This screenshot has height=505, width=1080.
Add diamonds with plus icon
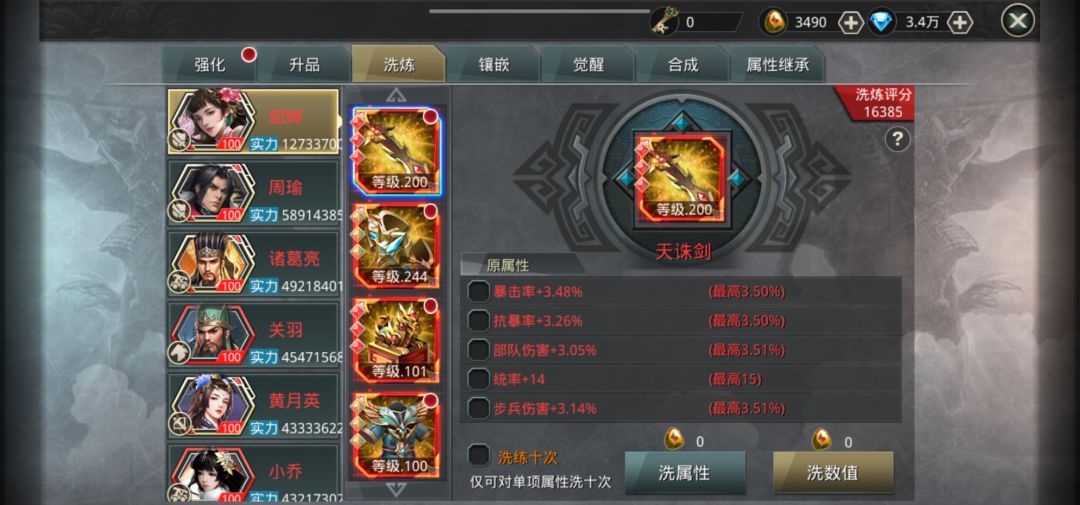(959, 22)
